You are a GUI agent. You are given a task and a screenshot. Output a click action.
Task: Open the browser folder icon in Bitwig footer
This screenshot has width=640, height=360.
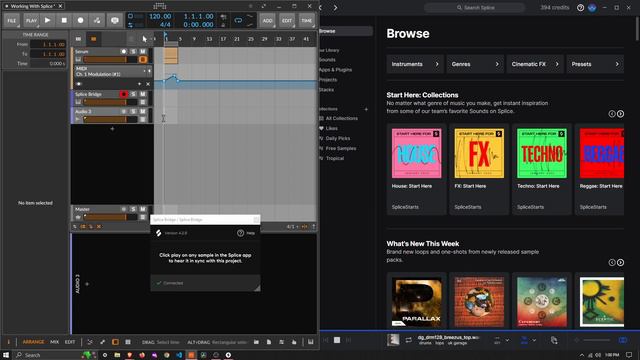pyautogui.click(x=256, y=342)
